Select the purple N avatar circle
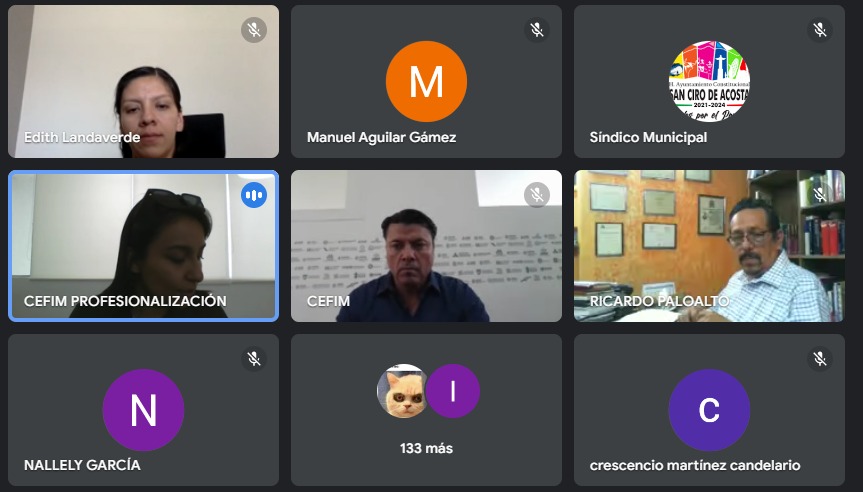This screenshot has height=492, width=863. coord(143,410)
